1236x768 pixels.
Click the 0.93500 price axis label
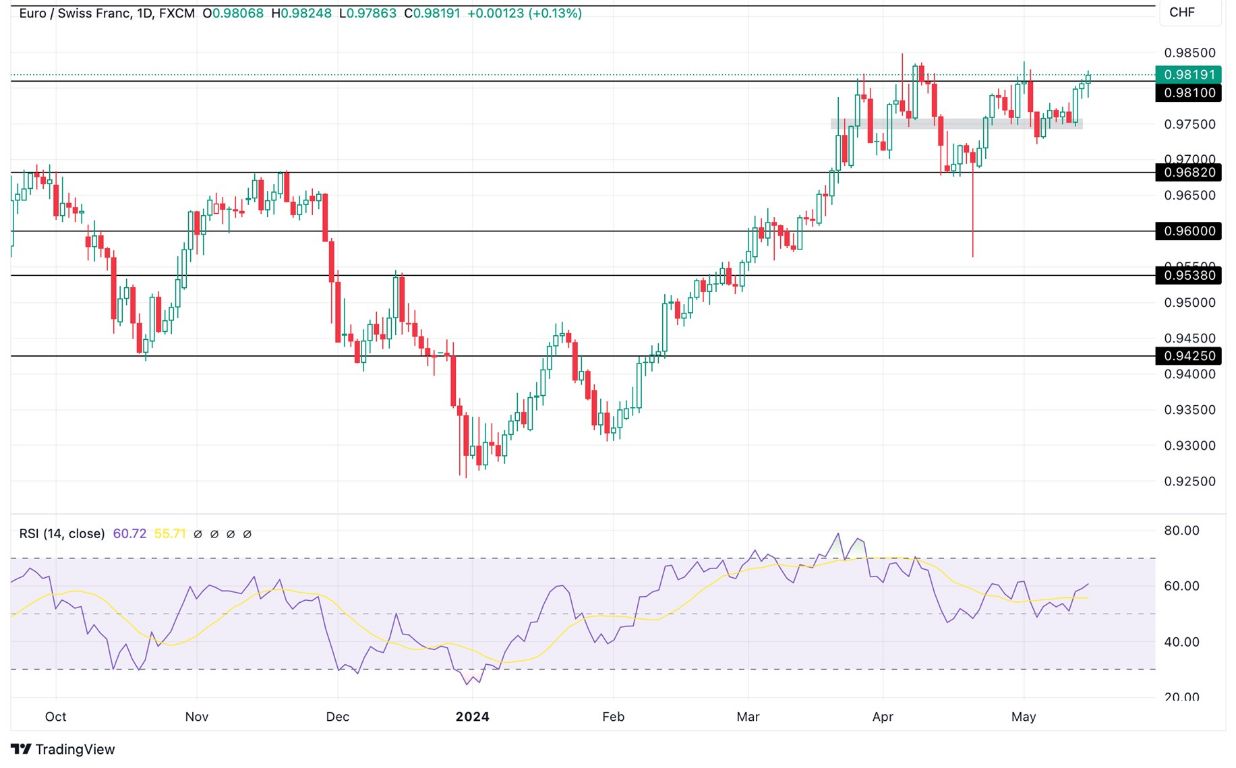[x=1190, y=409]
